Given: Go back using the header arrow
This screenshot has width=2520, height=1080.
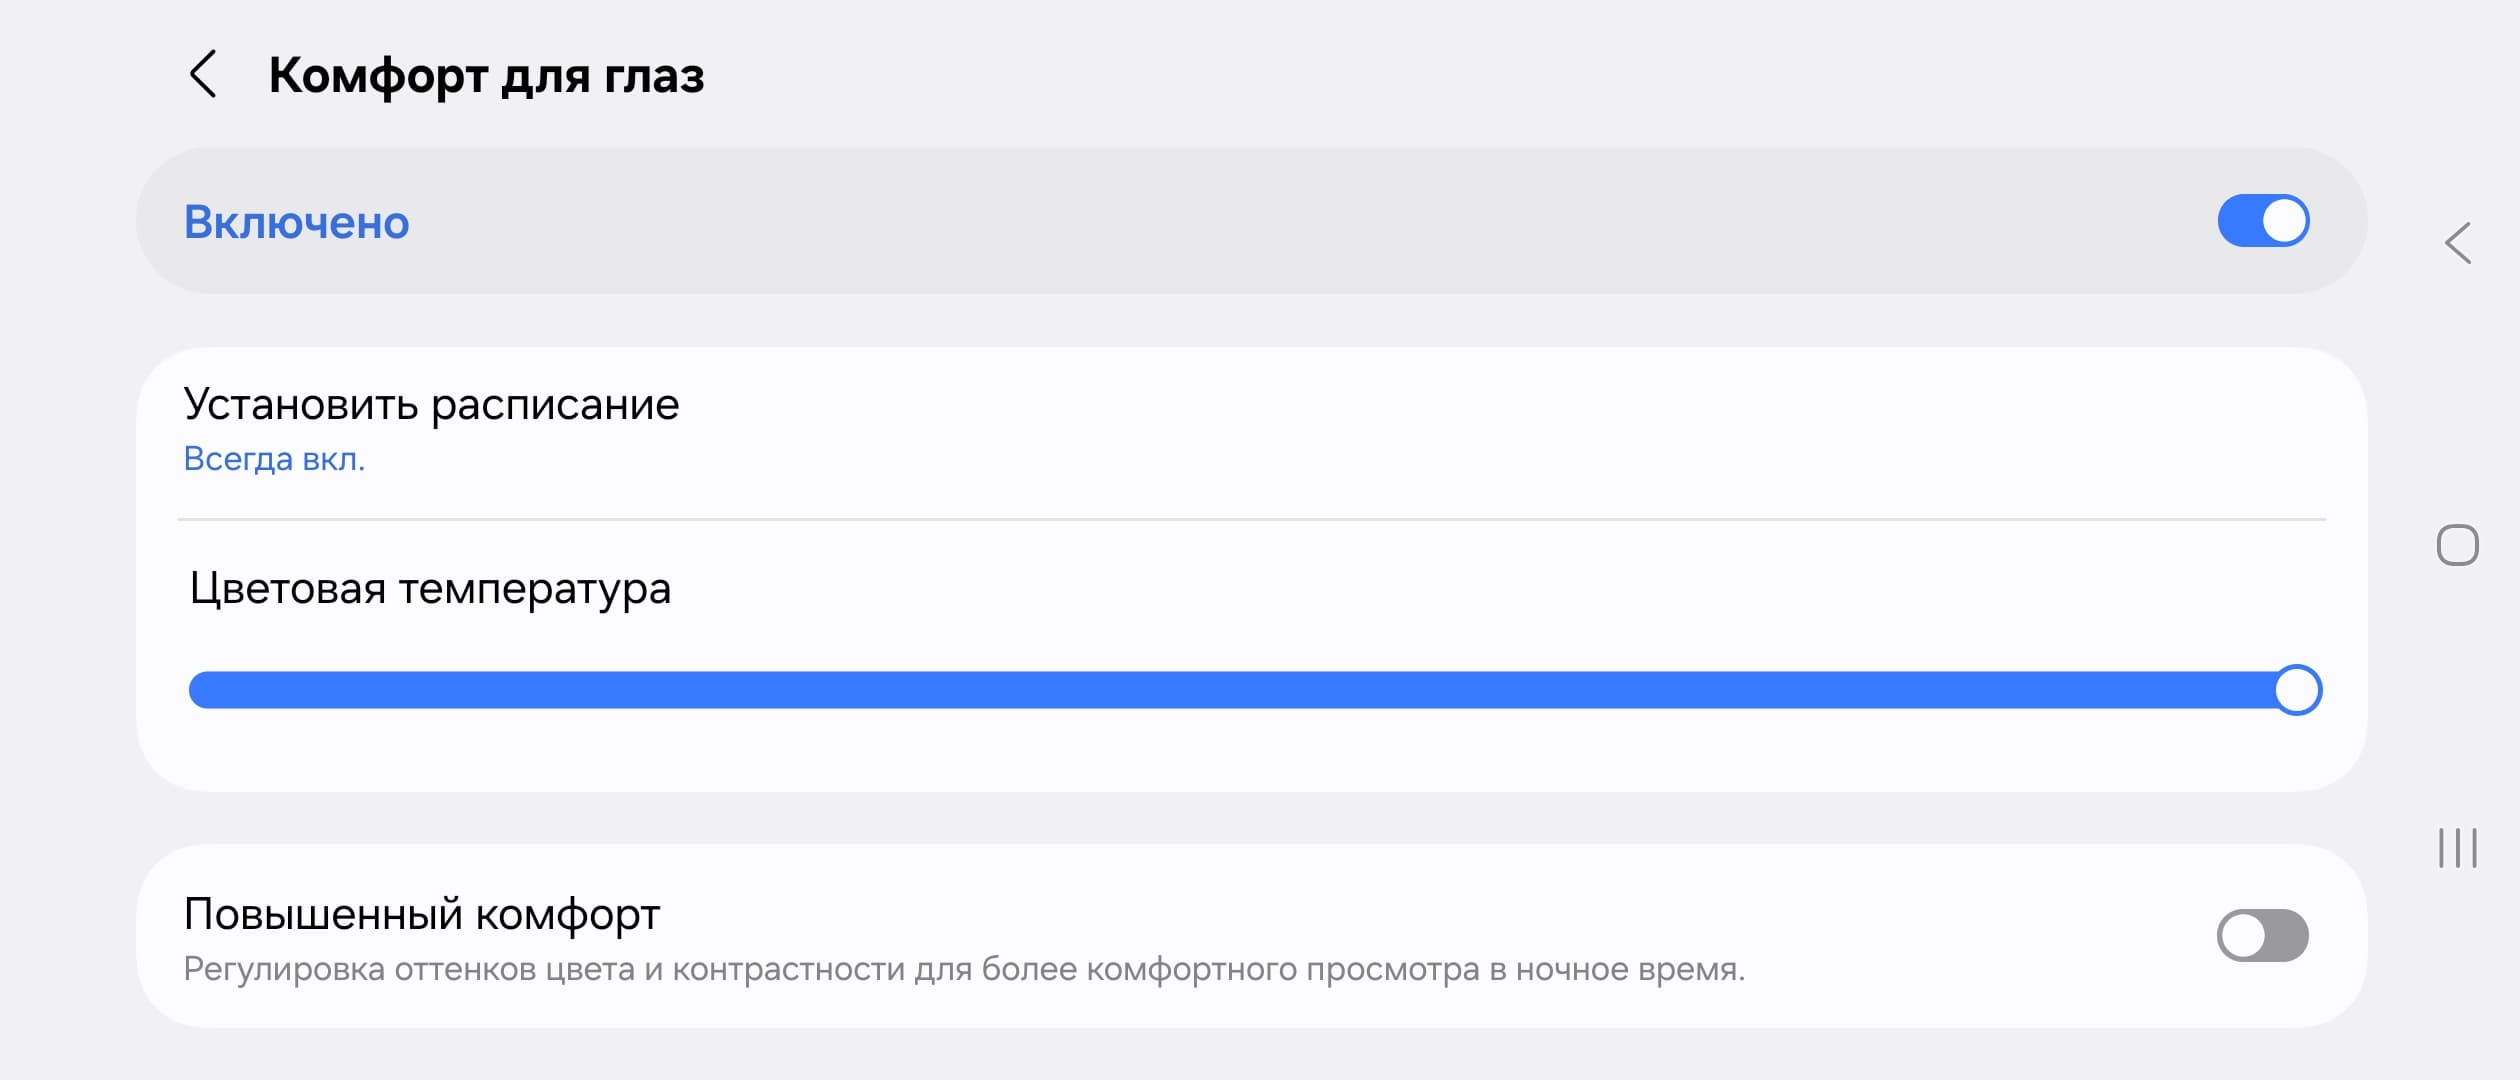Looking at the screenshot, I should click(x=203, y=75).
